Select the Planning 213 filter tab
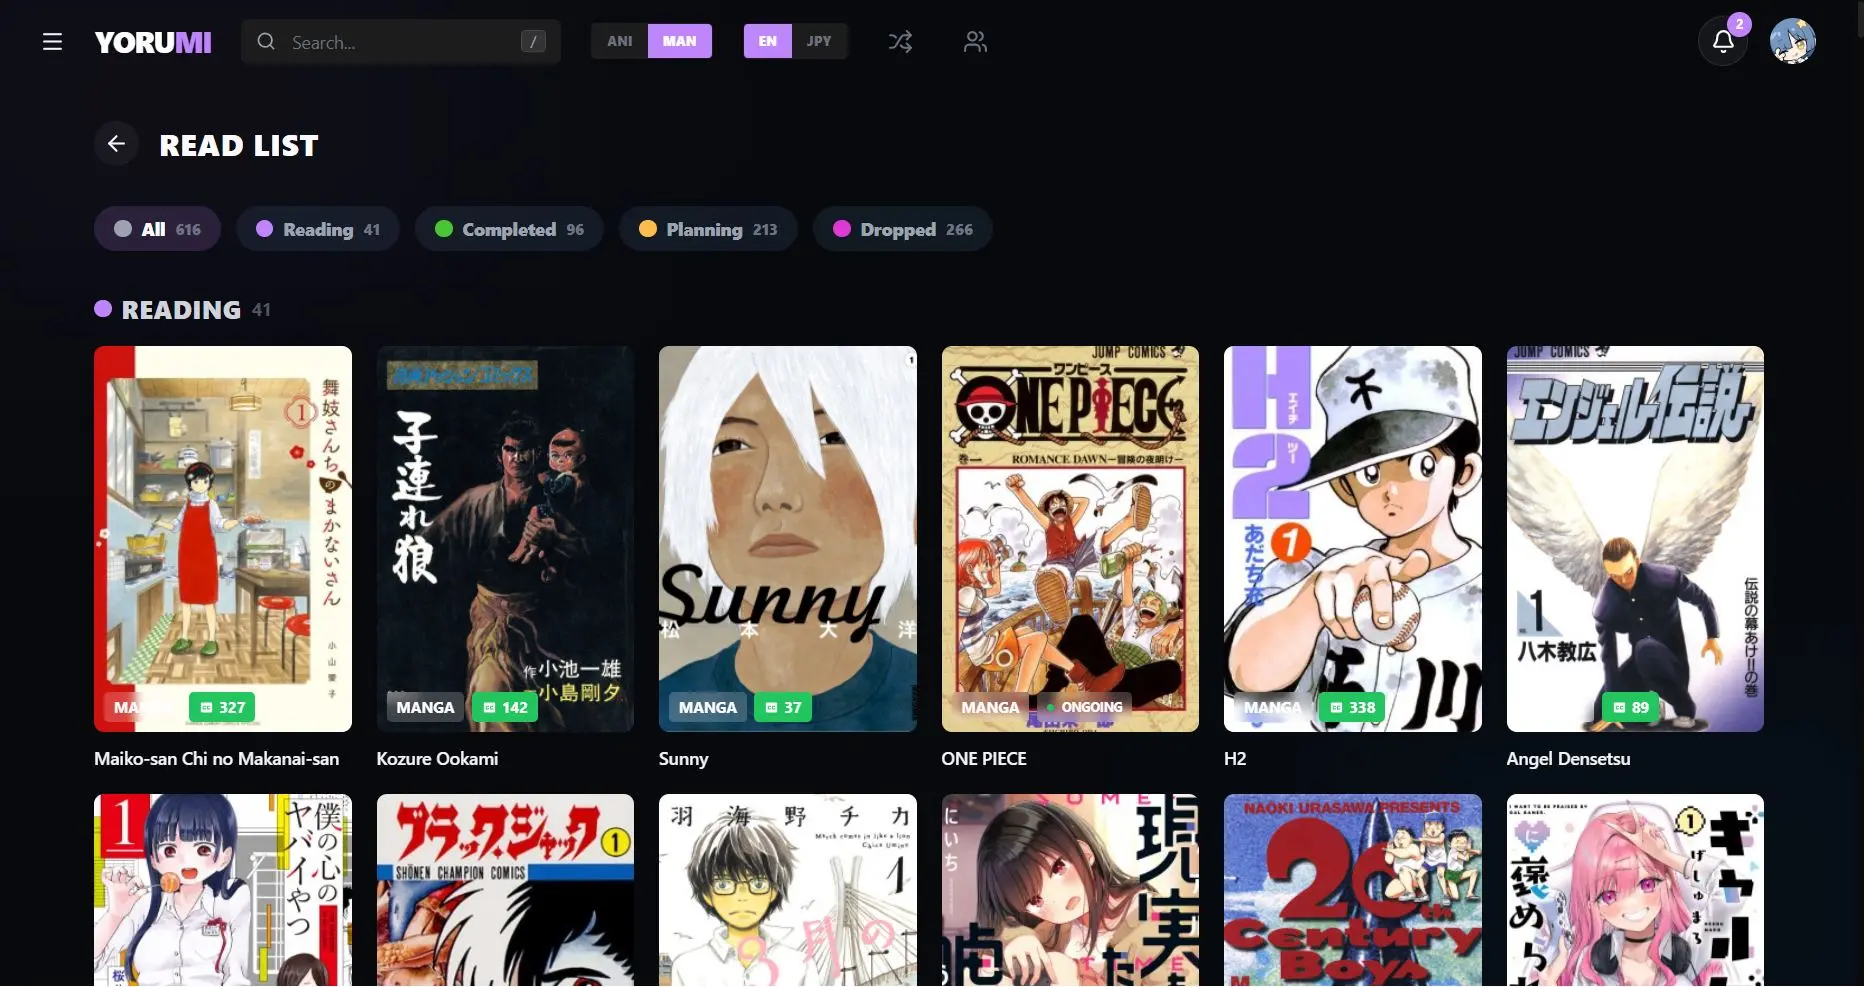This screenshot has height=987, width=1864. click(x=708, y=229)
